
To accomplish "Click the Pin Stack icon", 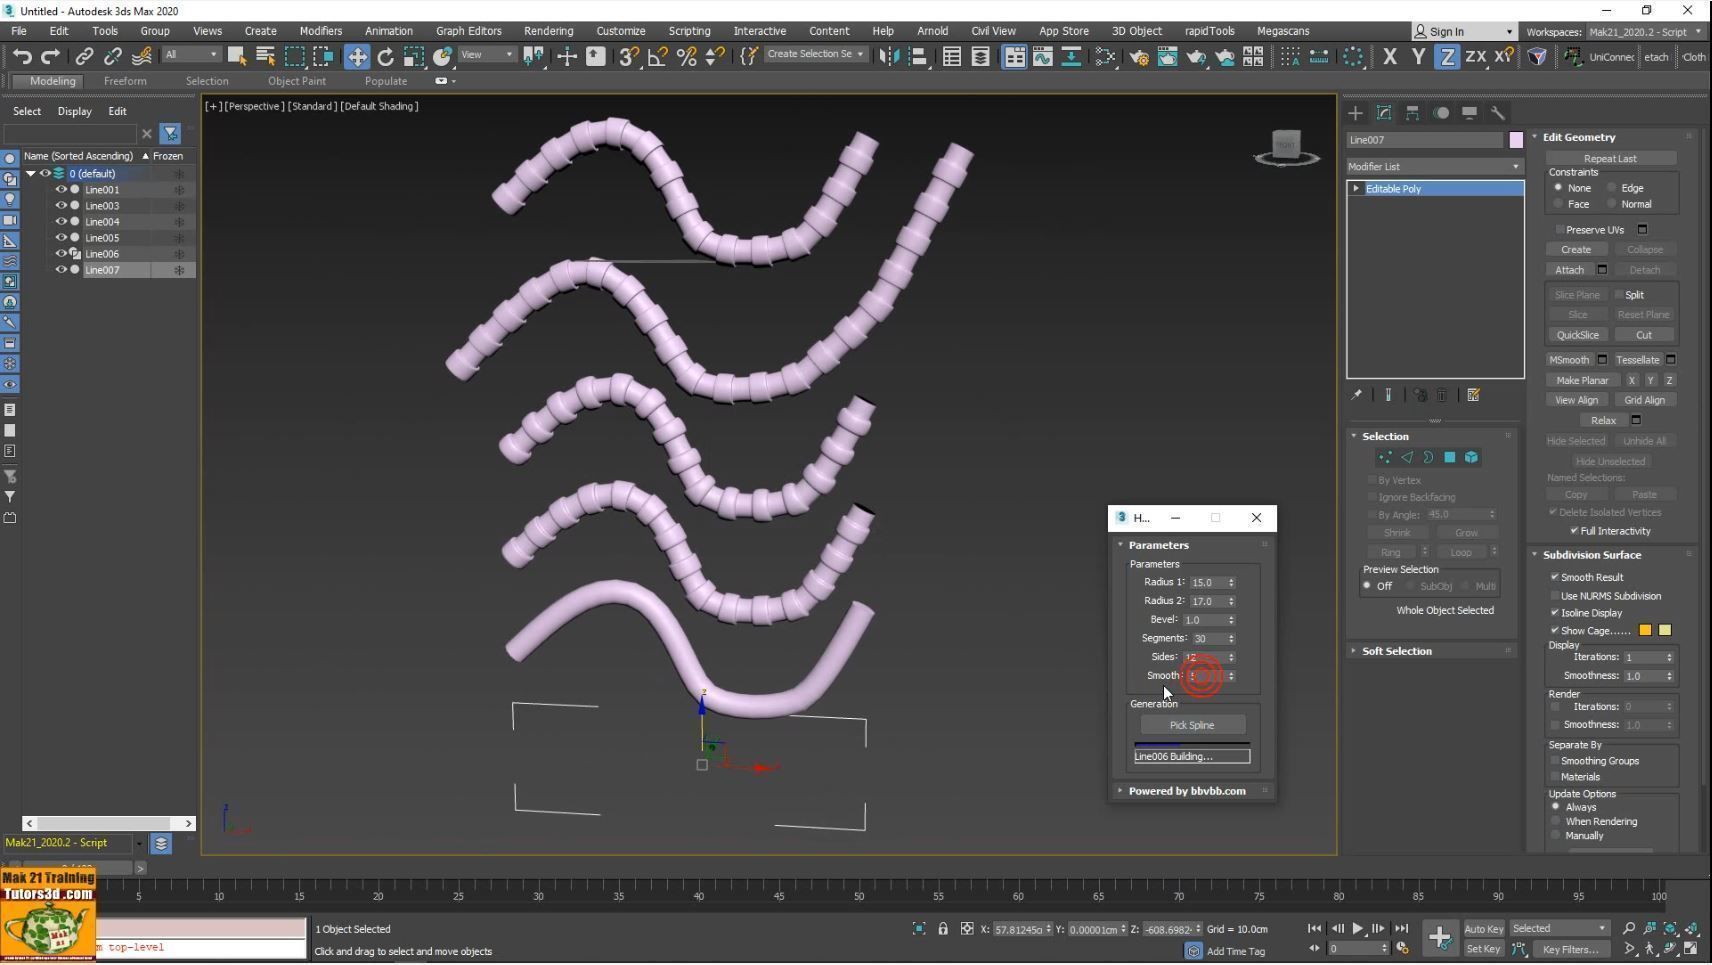I will 1356,395.
